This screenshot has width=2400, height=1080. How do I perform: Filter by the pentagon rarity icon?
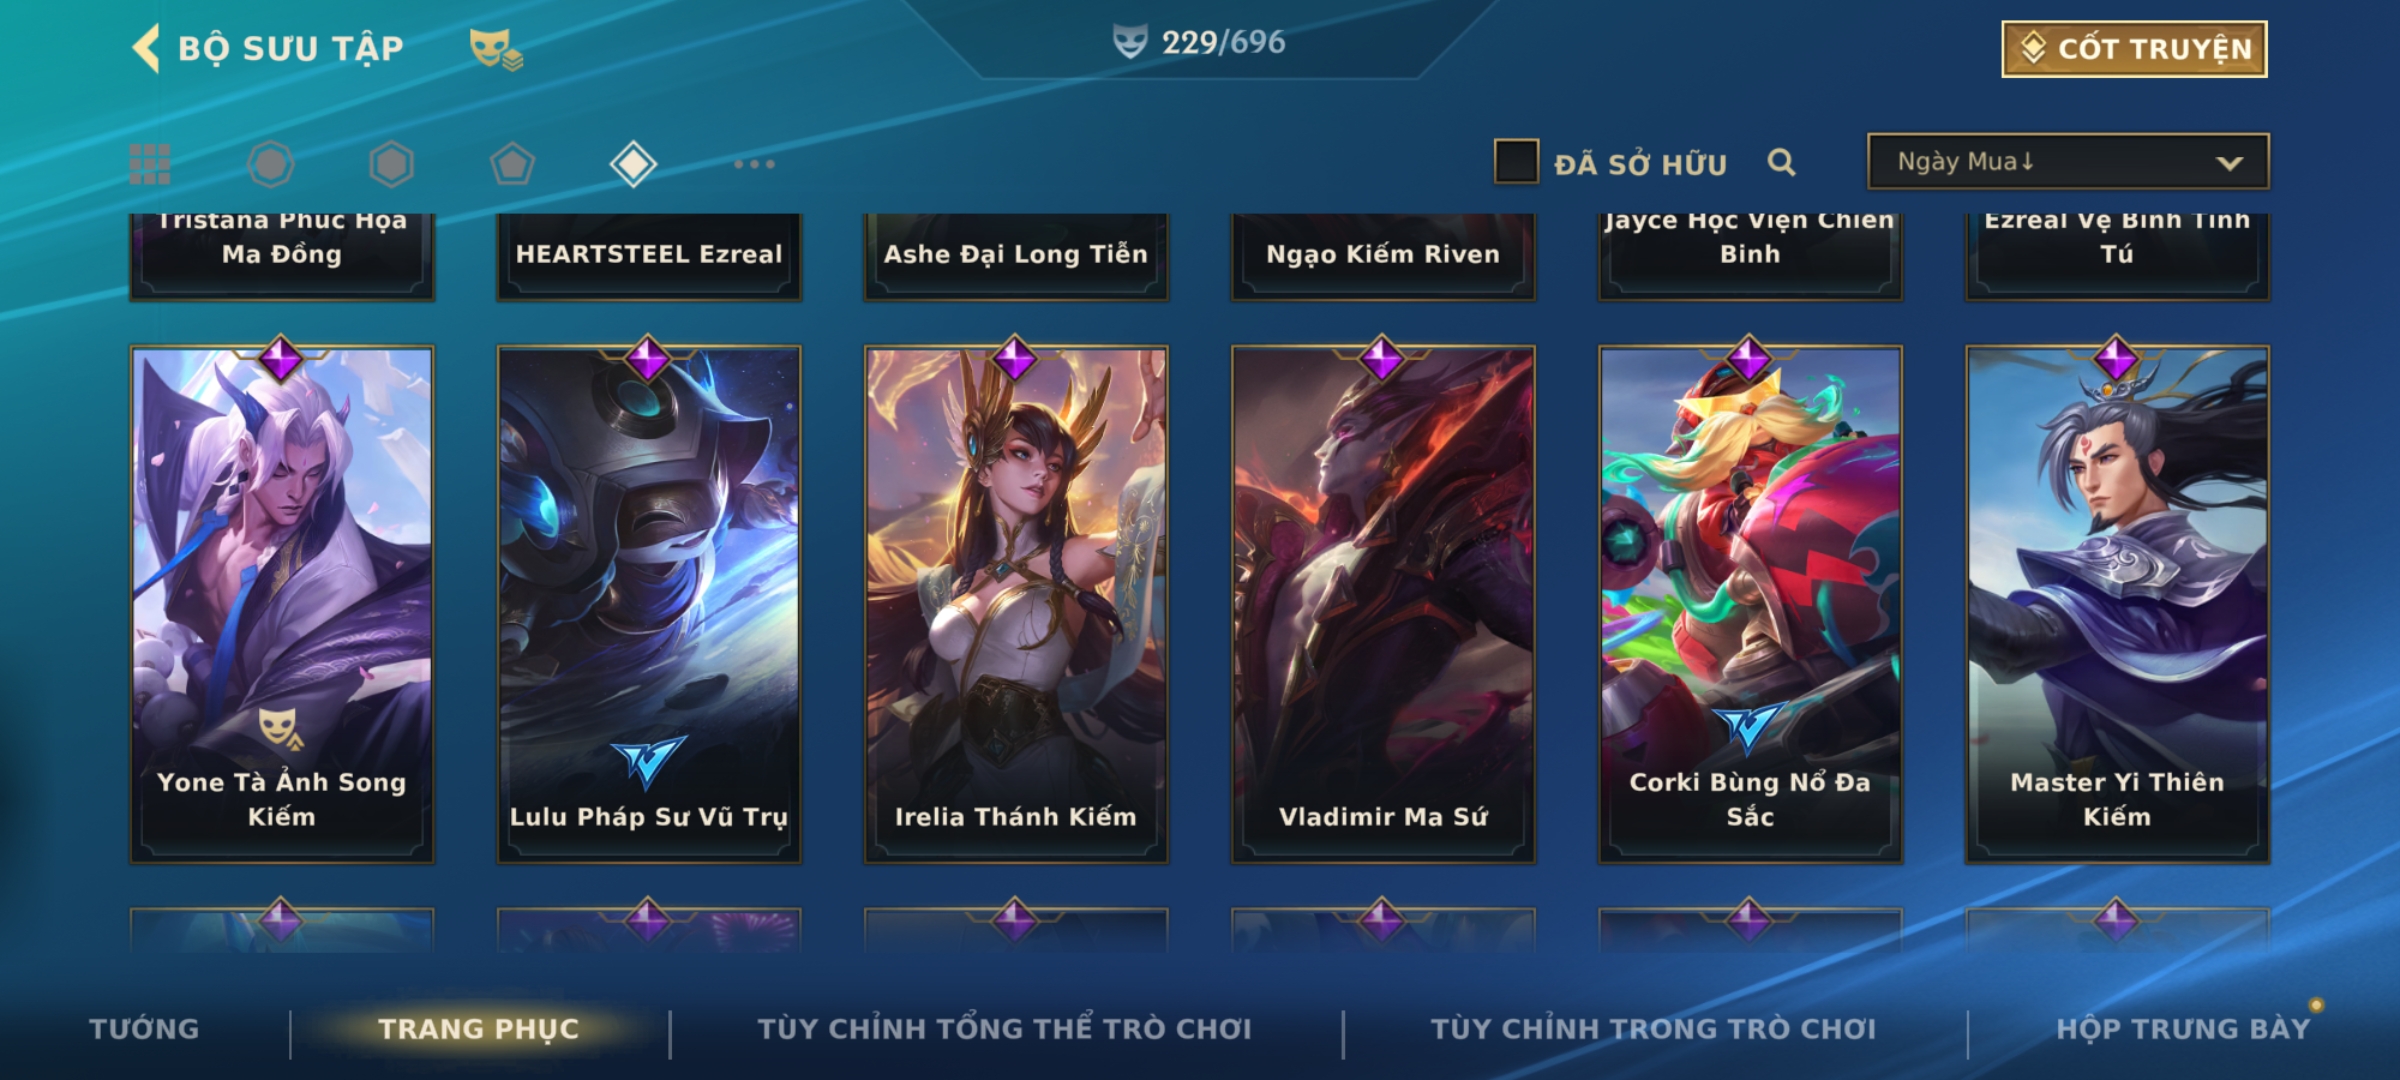coord(512,164)
